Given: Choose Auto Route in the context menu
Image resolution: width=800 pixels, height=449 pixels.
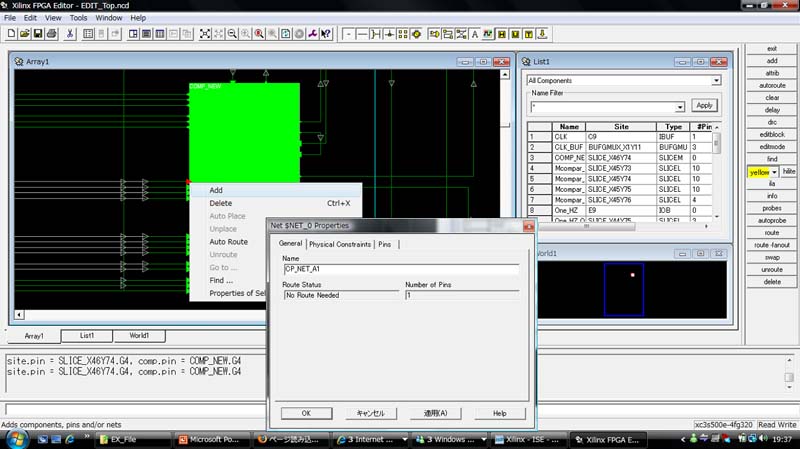Looking at the screenshot, I should pyautogui.click(x=229, y=242).
